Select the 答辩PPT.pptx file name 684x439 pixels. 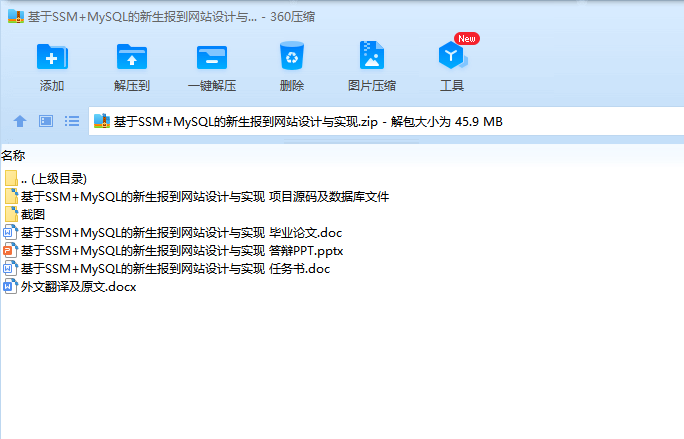click(182, 251)
